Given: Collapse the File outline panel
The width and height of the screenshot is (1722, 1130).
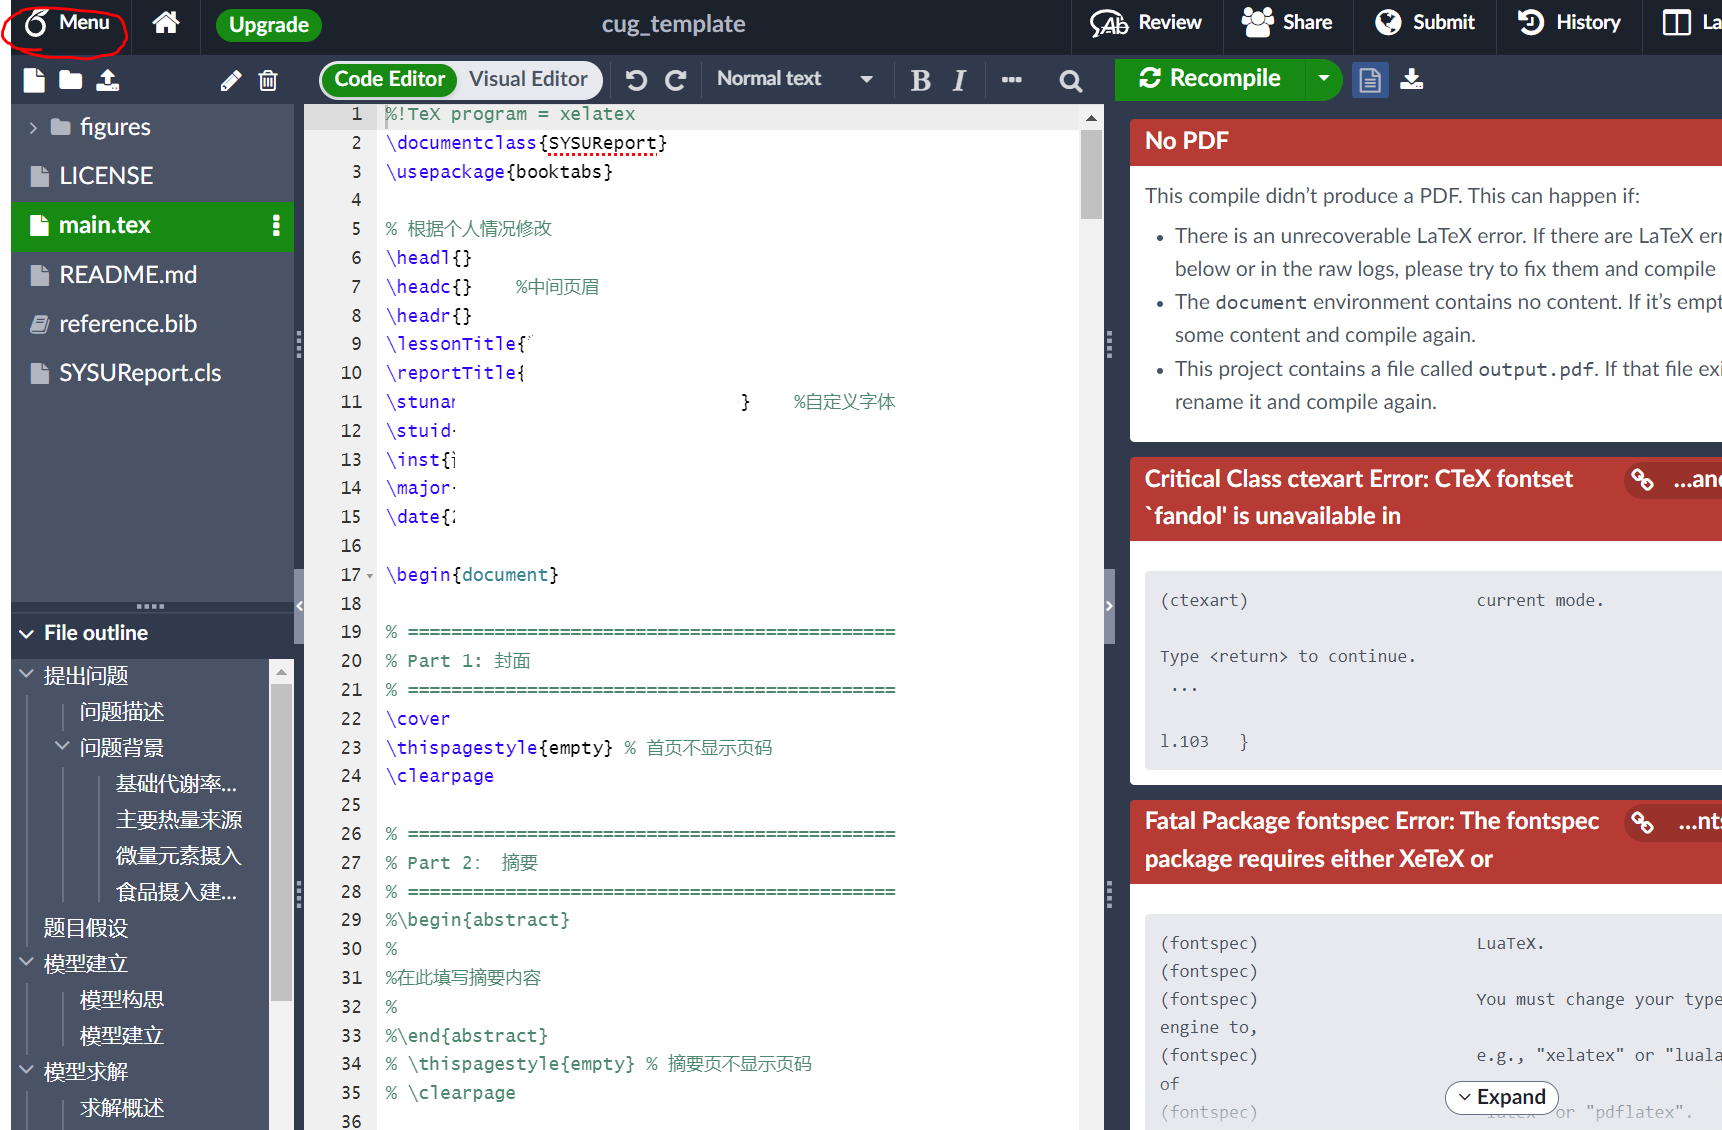Looking at the screenshot, I should coord(27,633).
